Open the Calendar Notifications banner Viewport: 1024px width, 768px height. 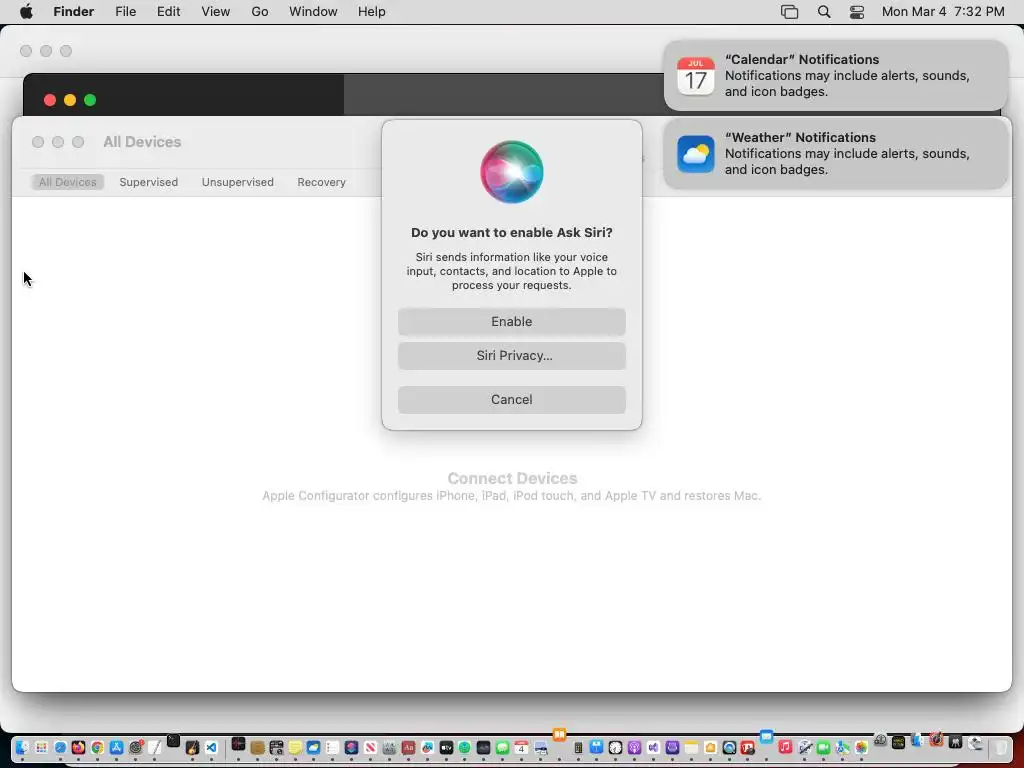click(x=835, y=76)
